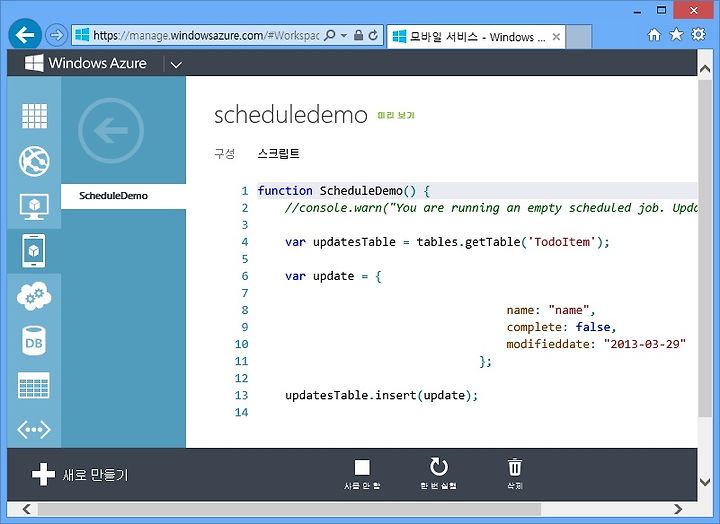The height and width of the screenshot is (524, 720).
Task: Click the updatesTable.insert(update) line
Action: coord(382,395)
